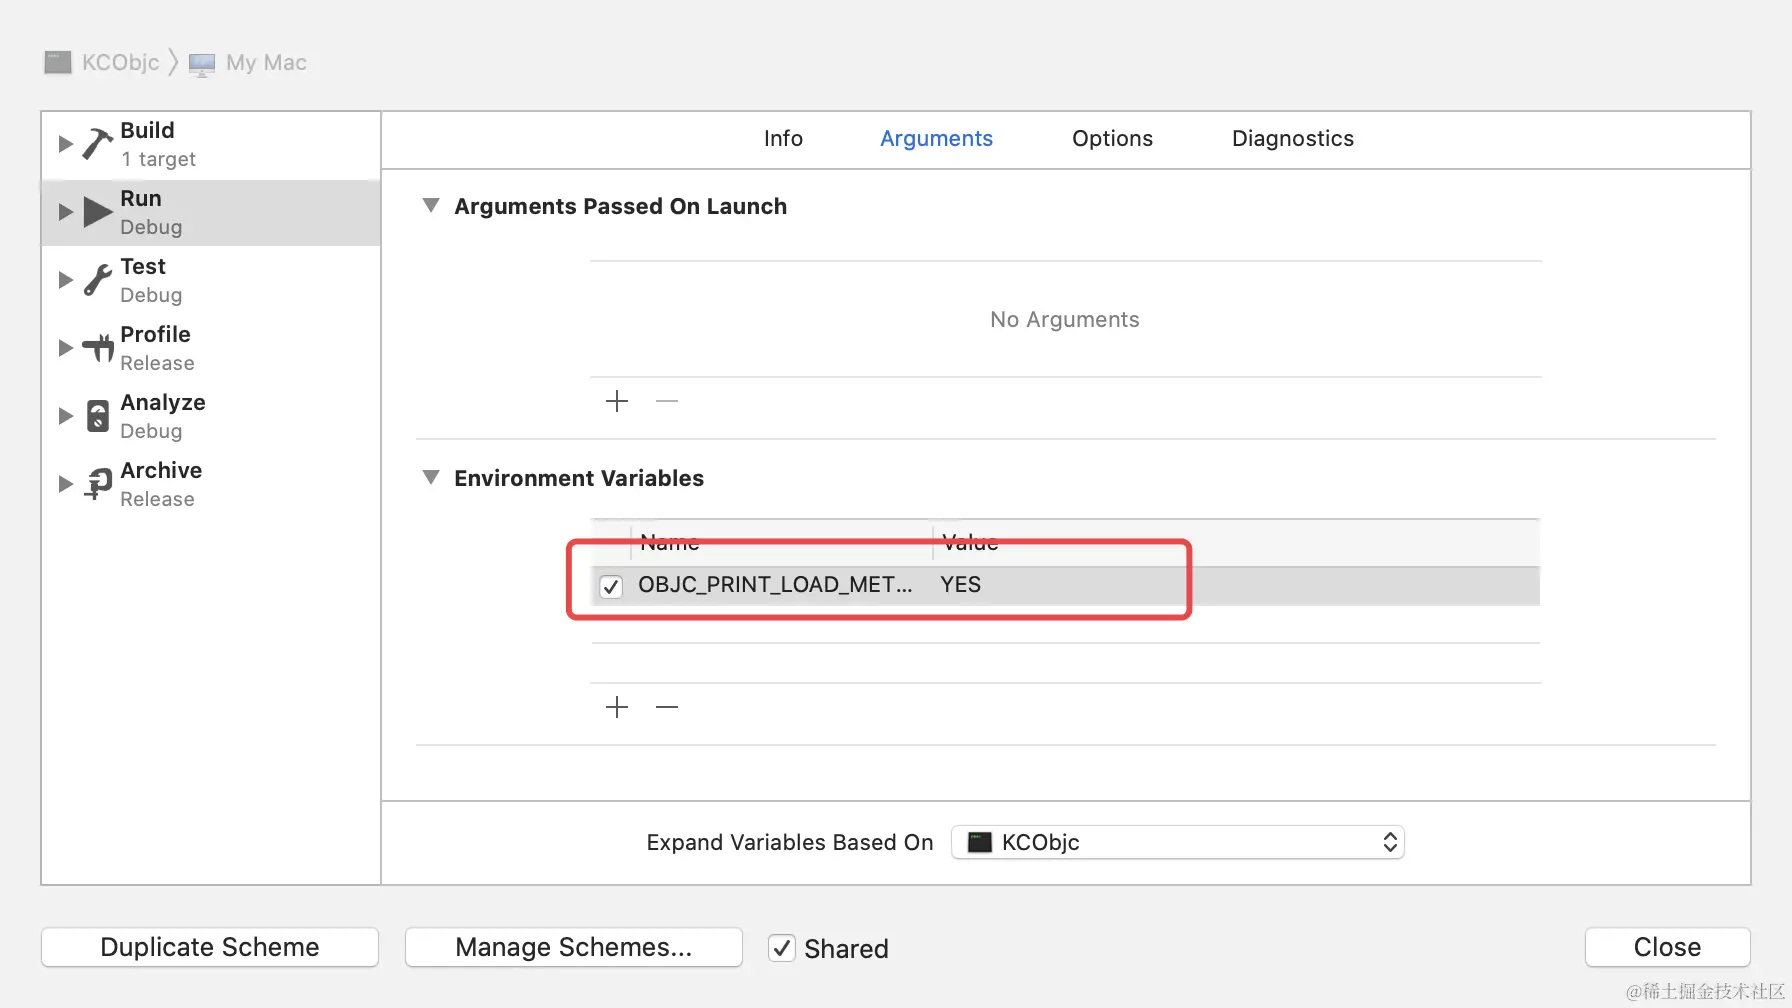Add a launch argument with plus
Viewport: 1792px width, 1008px height.
[617, 402]
